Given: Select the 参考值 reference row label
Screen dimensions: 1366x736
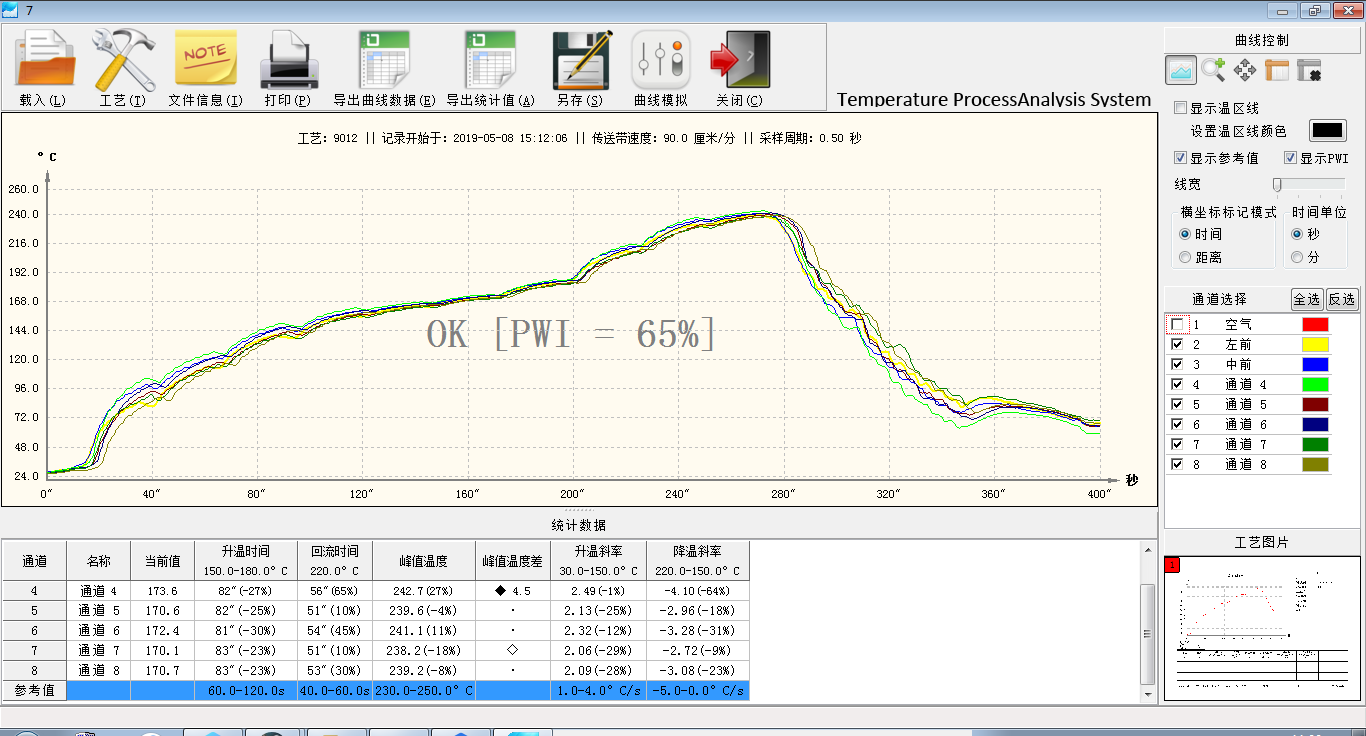Looking at the screenshot, I should coord(34,690).
